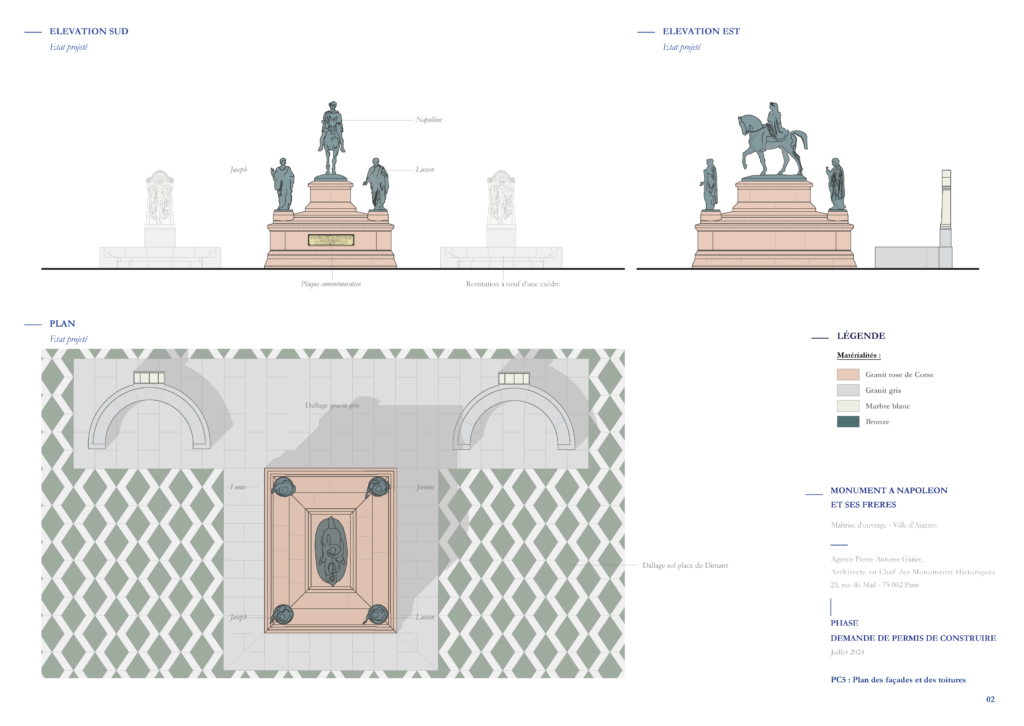Click the LÉGENDE heading
Screen dimensions: 1024x726
coord(860,336)
